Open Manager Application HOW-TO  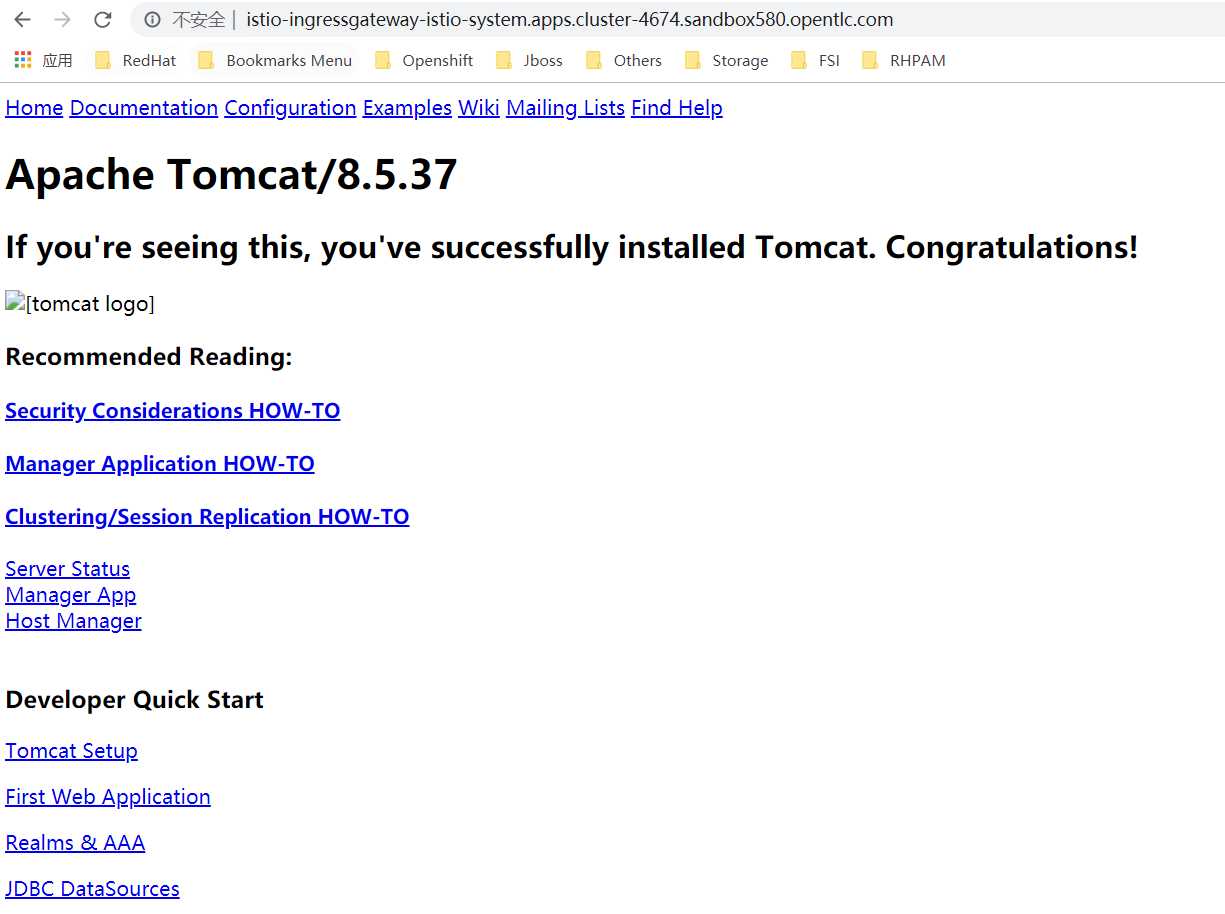click(160, 464)
